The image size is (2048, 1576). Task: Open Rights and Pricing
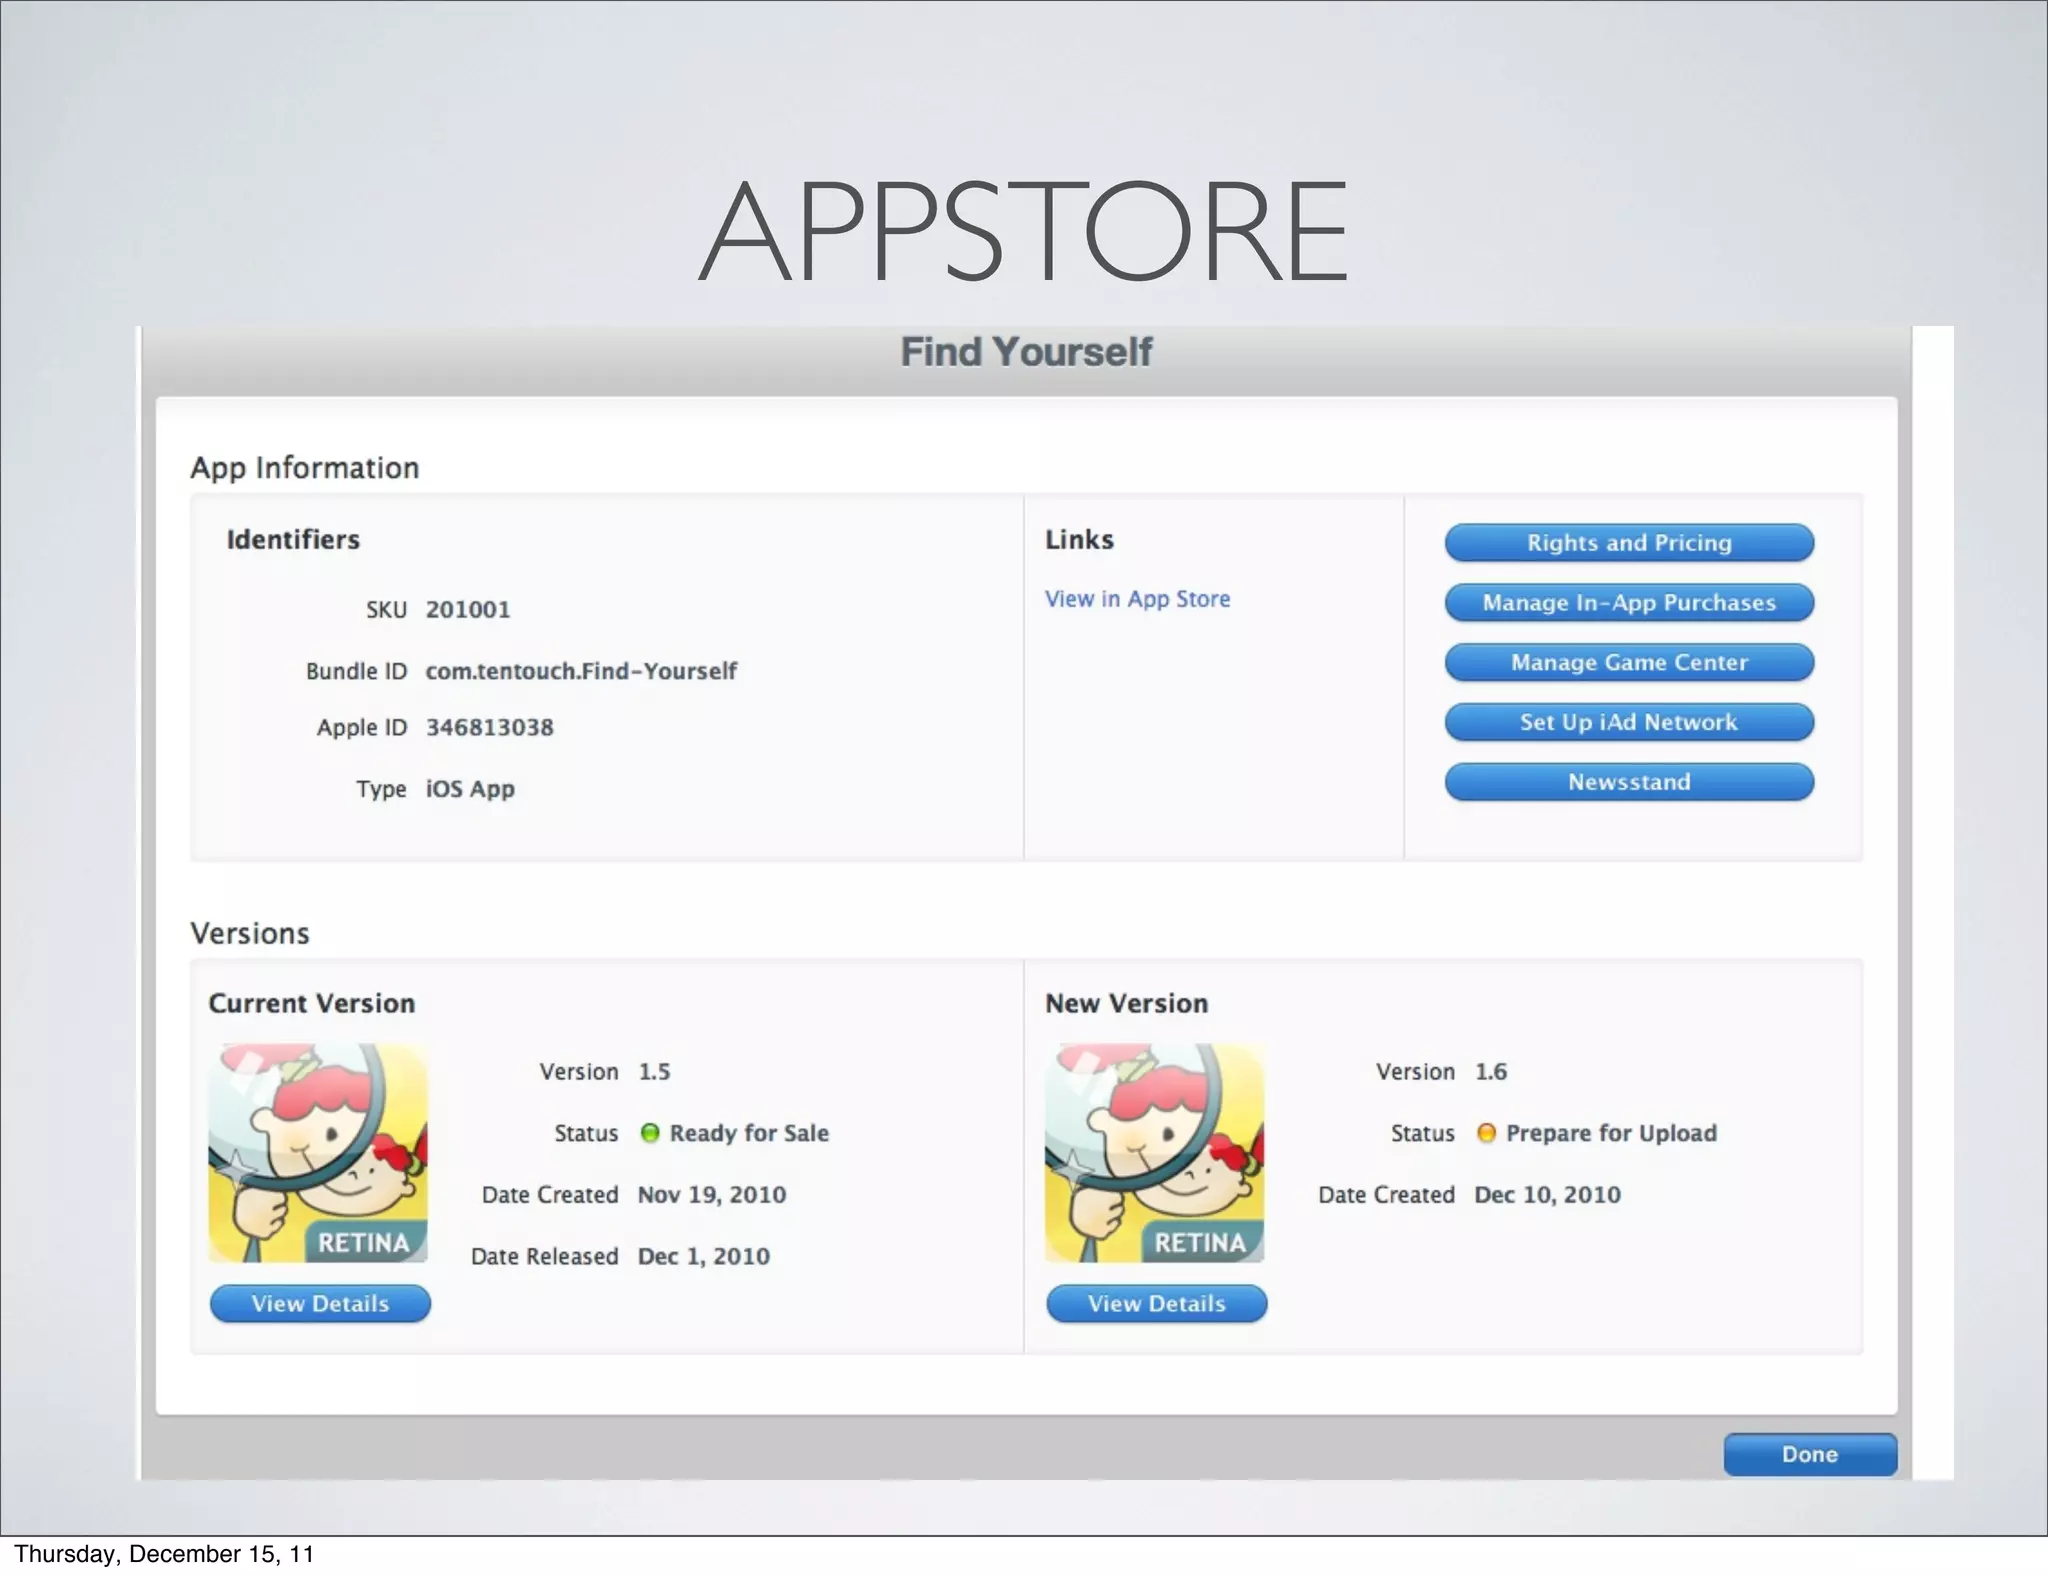tap(1629, 543)
